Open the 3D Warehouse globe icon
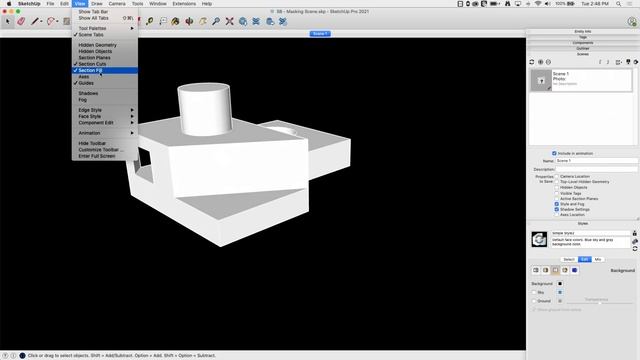640x360 pixels. (x=243, y=21)
